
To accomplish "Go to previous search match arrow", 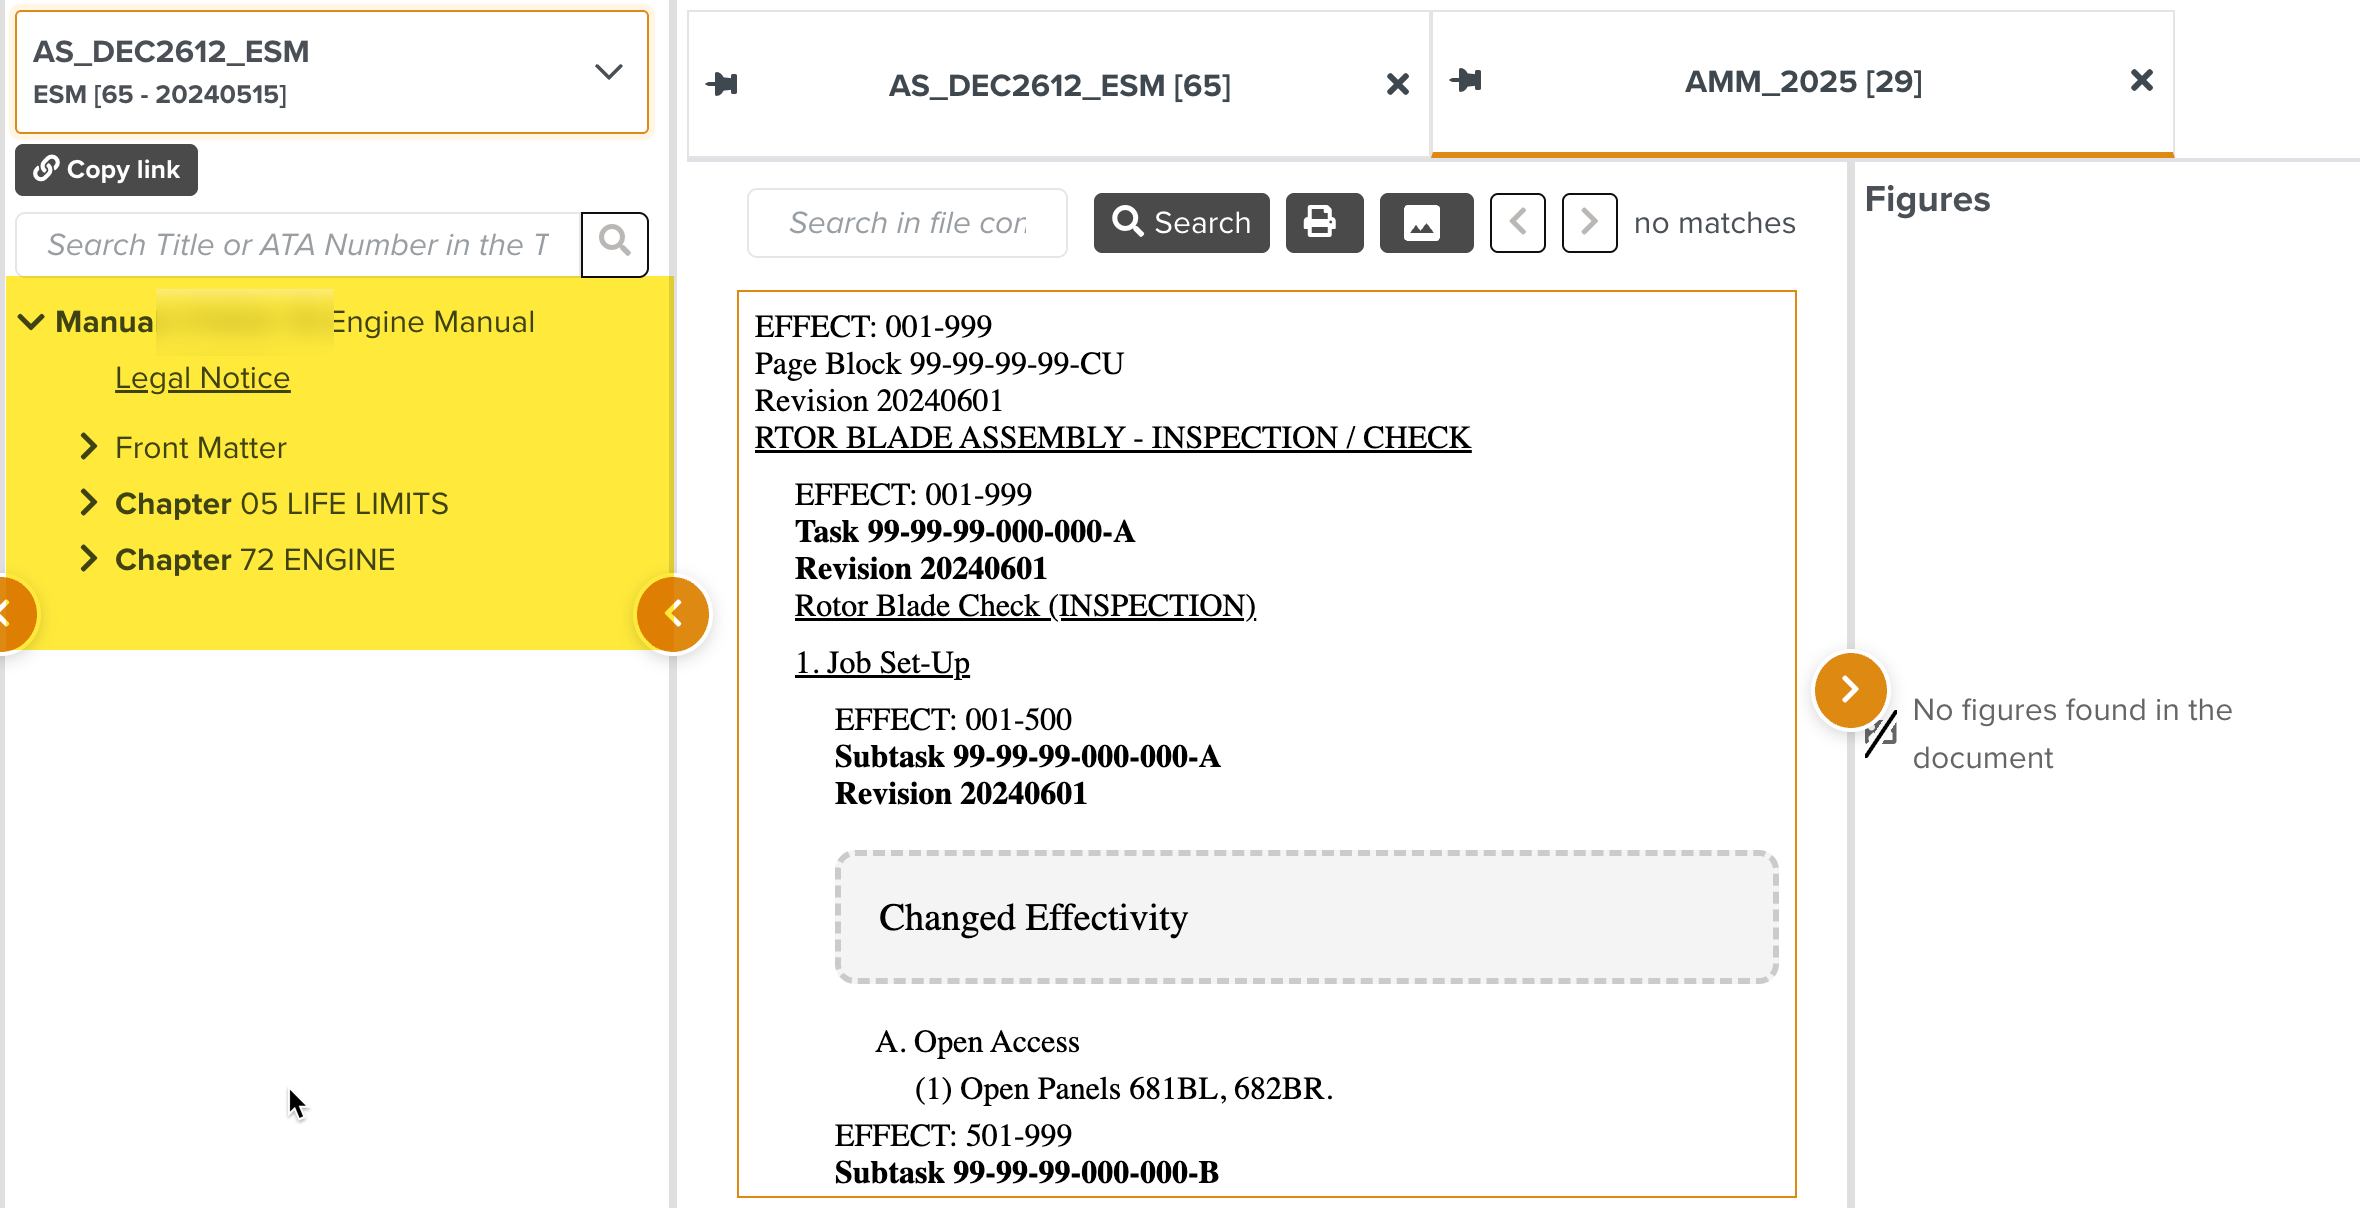I will 1517,222.
